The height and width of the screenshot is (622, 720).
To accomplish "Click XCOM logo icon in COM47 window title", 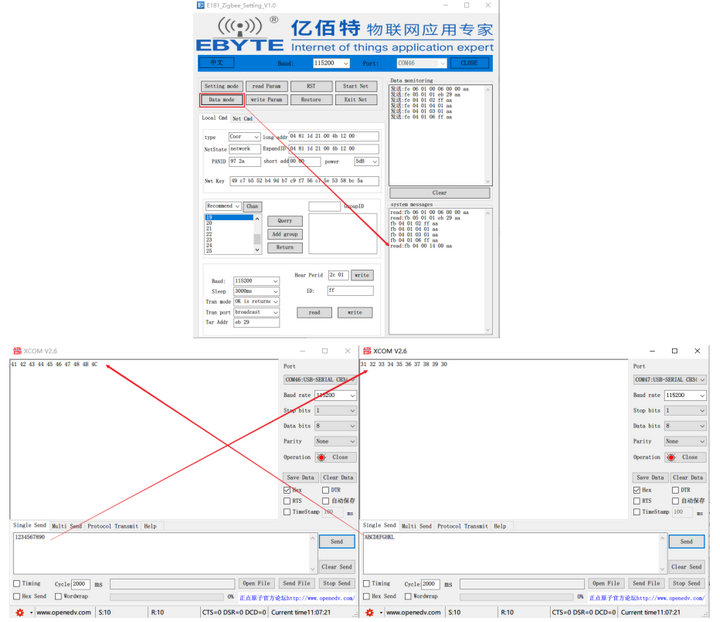I will 367,351.
